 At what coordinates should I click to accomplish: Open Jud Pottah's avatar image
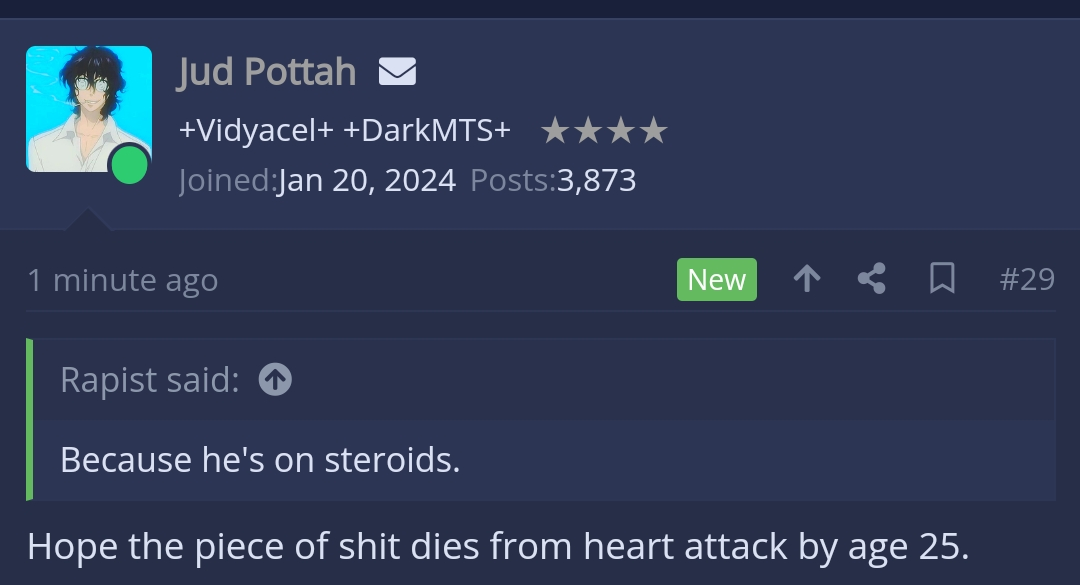(88, 108)
